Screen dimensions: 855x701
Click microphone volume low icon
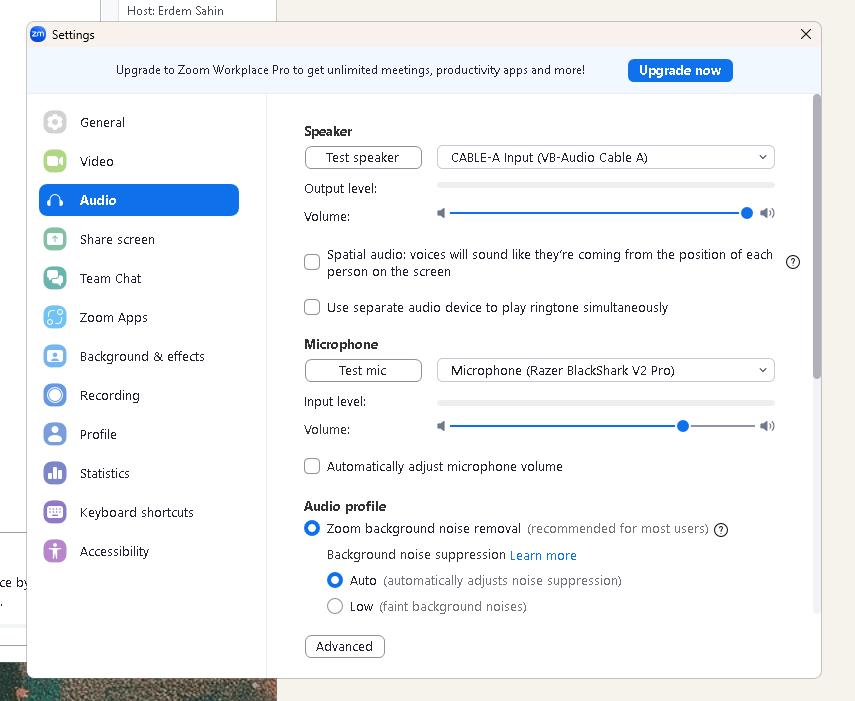coord(441,426)
